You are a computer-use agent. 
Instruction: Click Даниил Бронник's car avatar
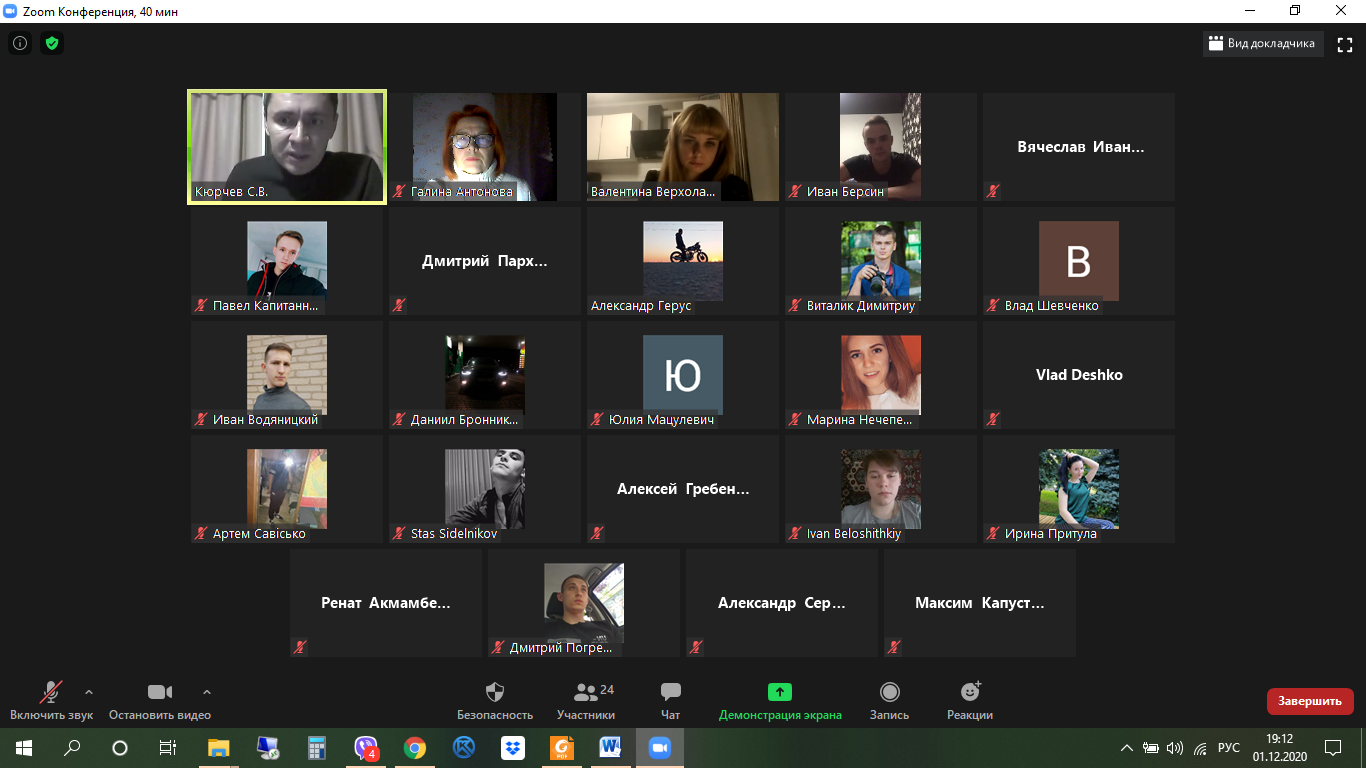pos(485,375)
